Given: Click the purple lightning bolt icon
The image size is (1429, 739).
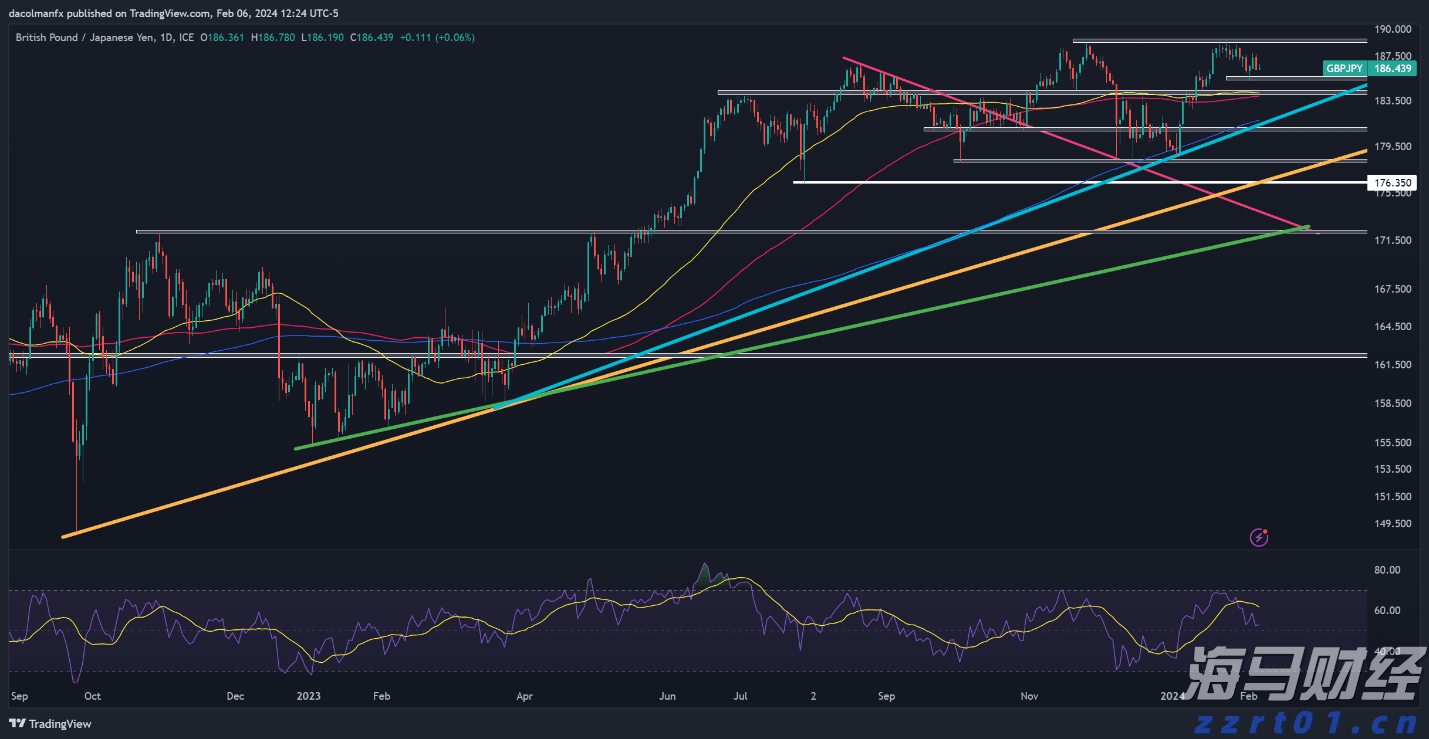Looking at the screenshot, I should click(x=1258, y=538).
